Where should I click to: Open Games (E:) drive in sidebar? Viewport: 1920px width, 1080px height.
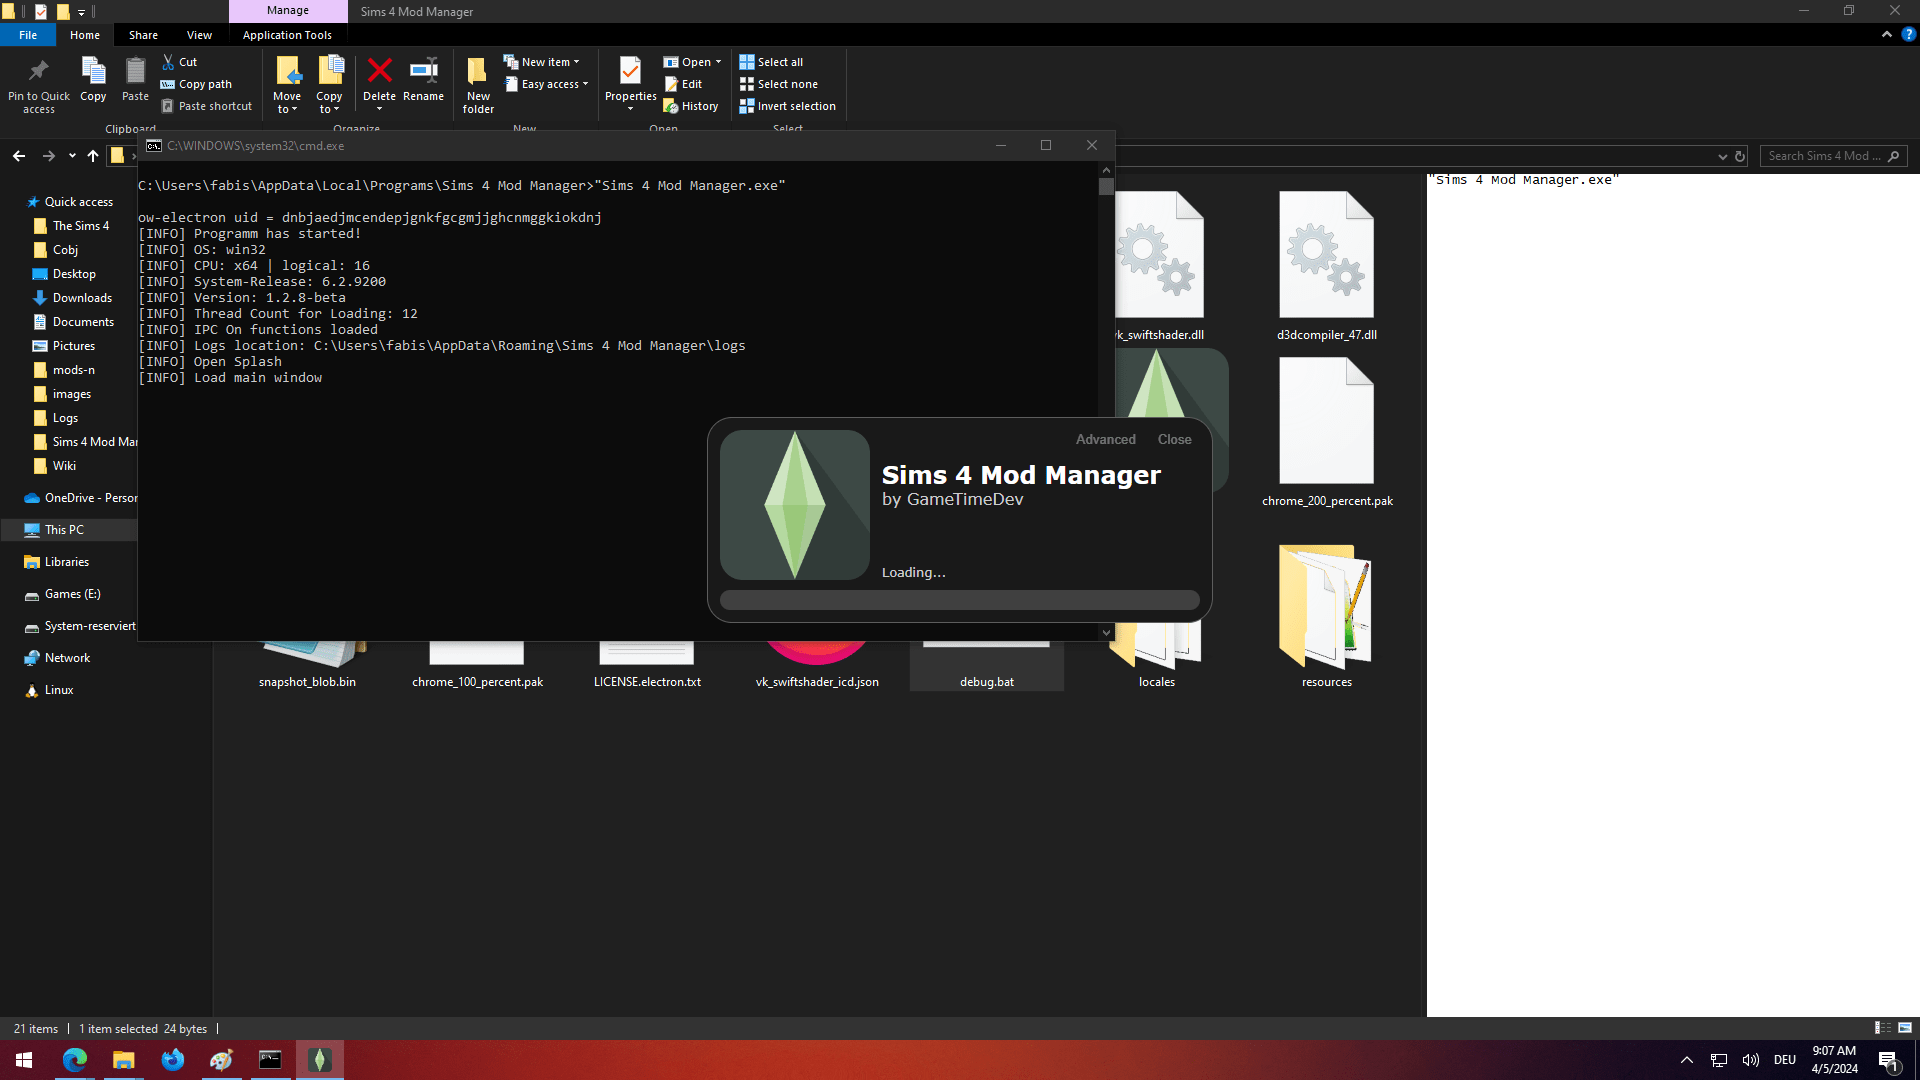click(72, 594)
